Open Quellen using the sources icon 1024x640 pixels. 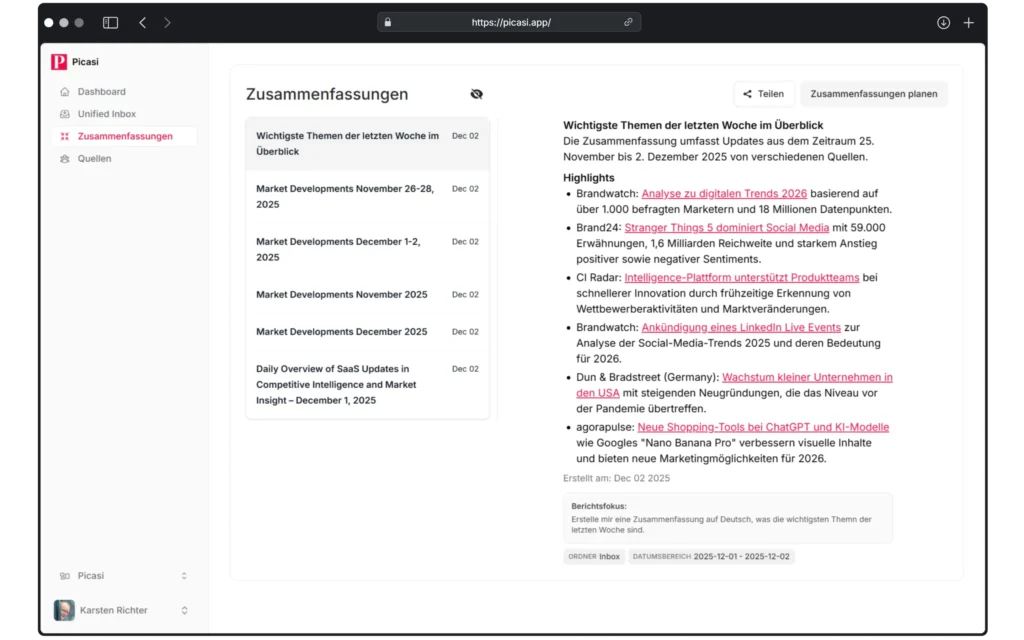[62, 158]
